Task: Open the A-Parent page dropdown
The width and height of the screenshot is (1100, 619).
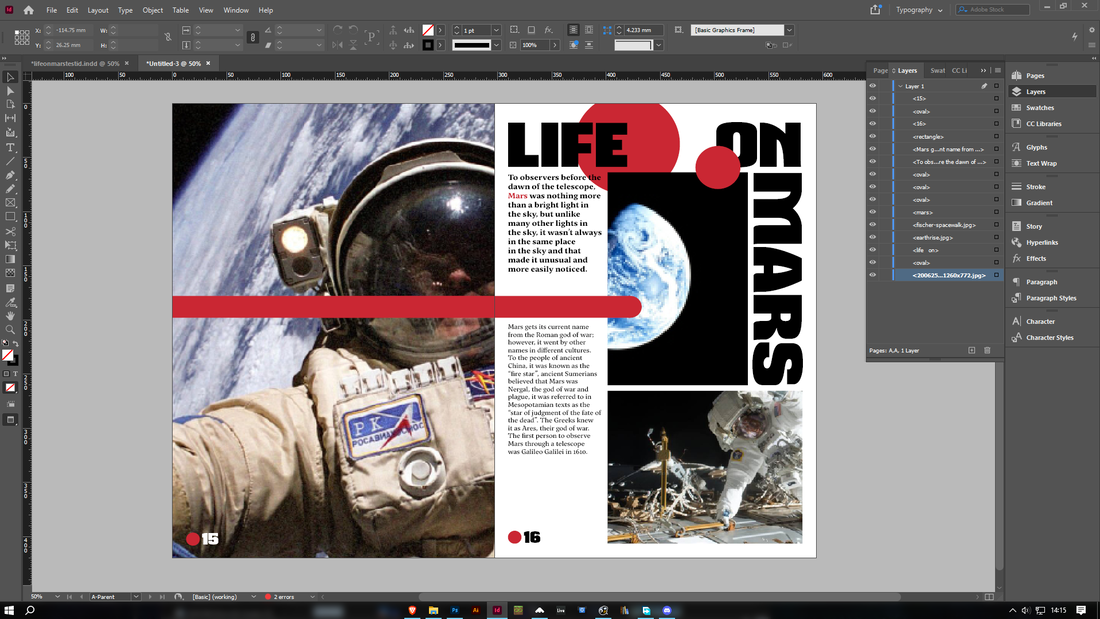Action: coord(135,597)
